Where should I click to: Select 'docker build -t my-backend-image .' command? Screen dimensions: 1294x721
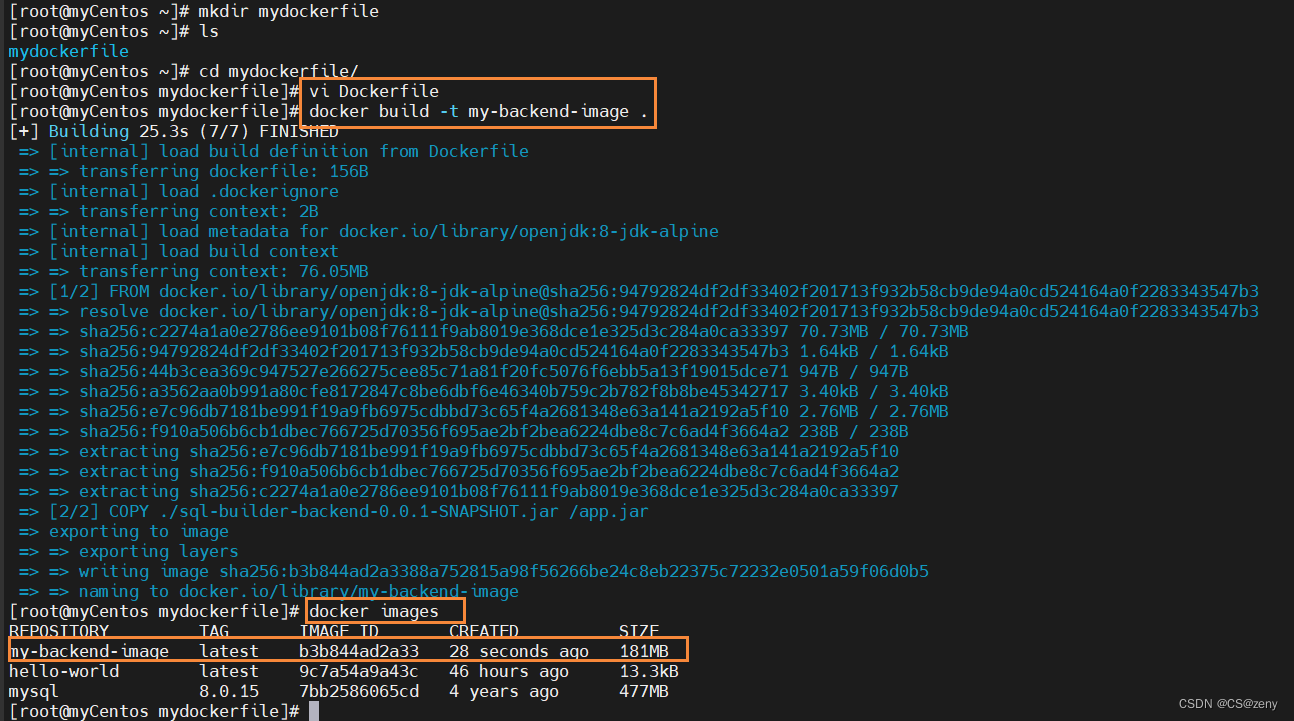(x=479, y=111)
